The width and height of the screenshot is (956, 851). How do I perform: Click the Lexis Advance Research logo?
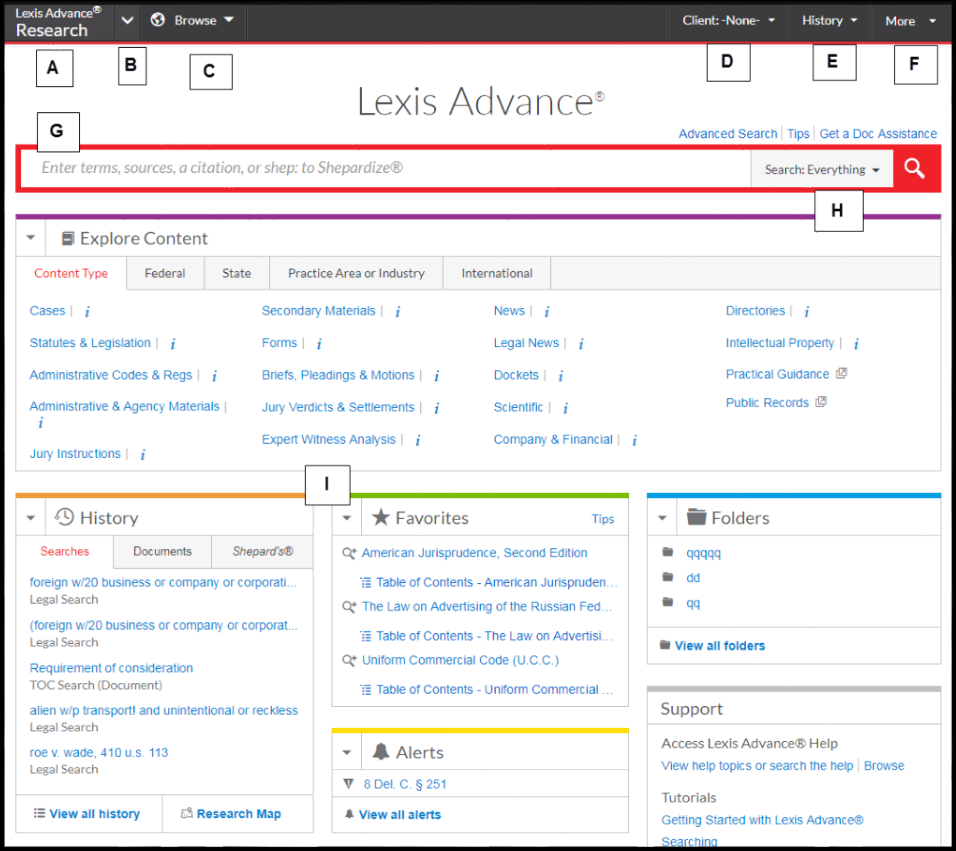coord(59,21)
